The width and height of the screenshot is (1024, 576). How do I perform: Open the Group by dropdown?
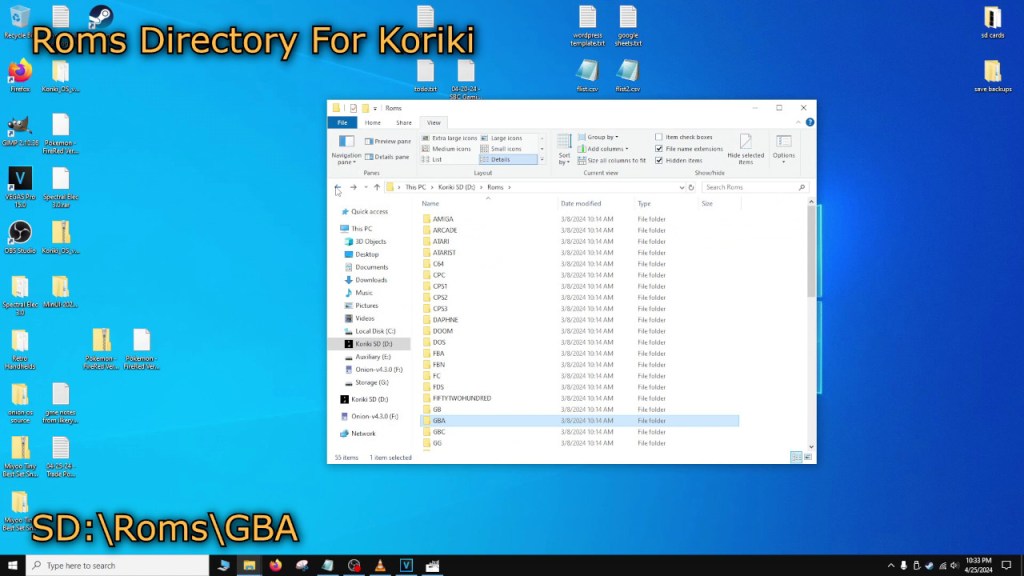600,136
